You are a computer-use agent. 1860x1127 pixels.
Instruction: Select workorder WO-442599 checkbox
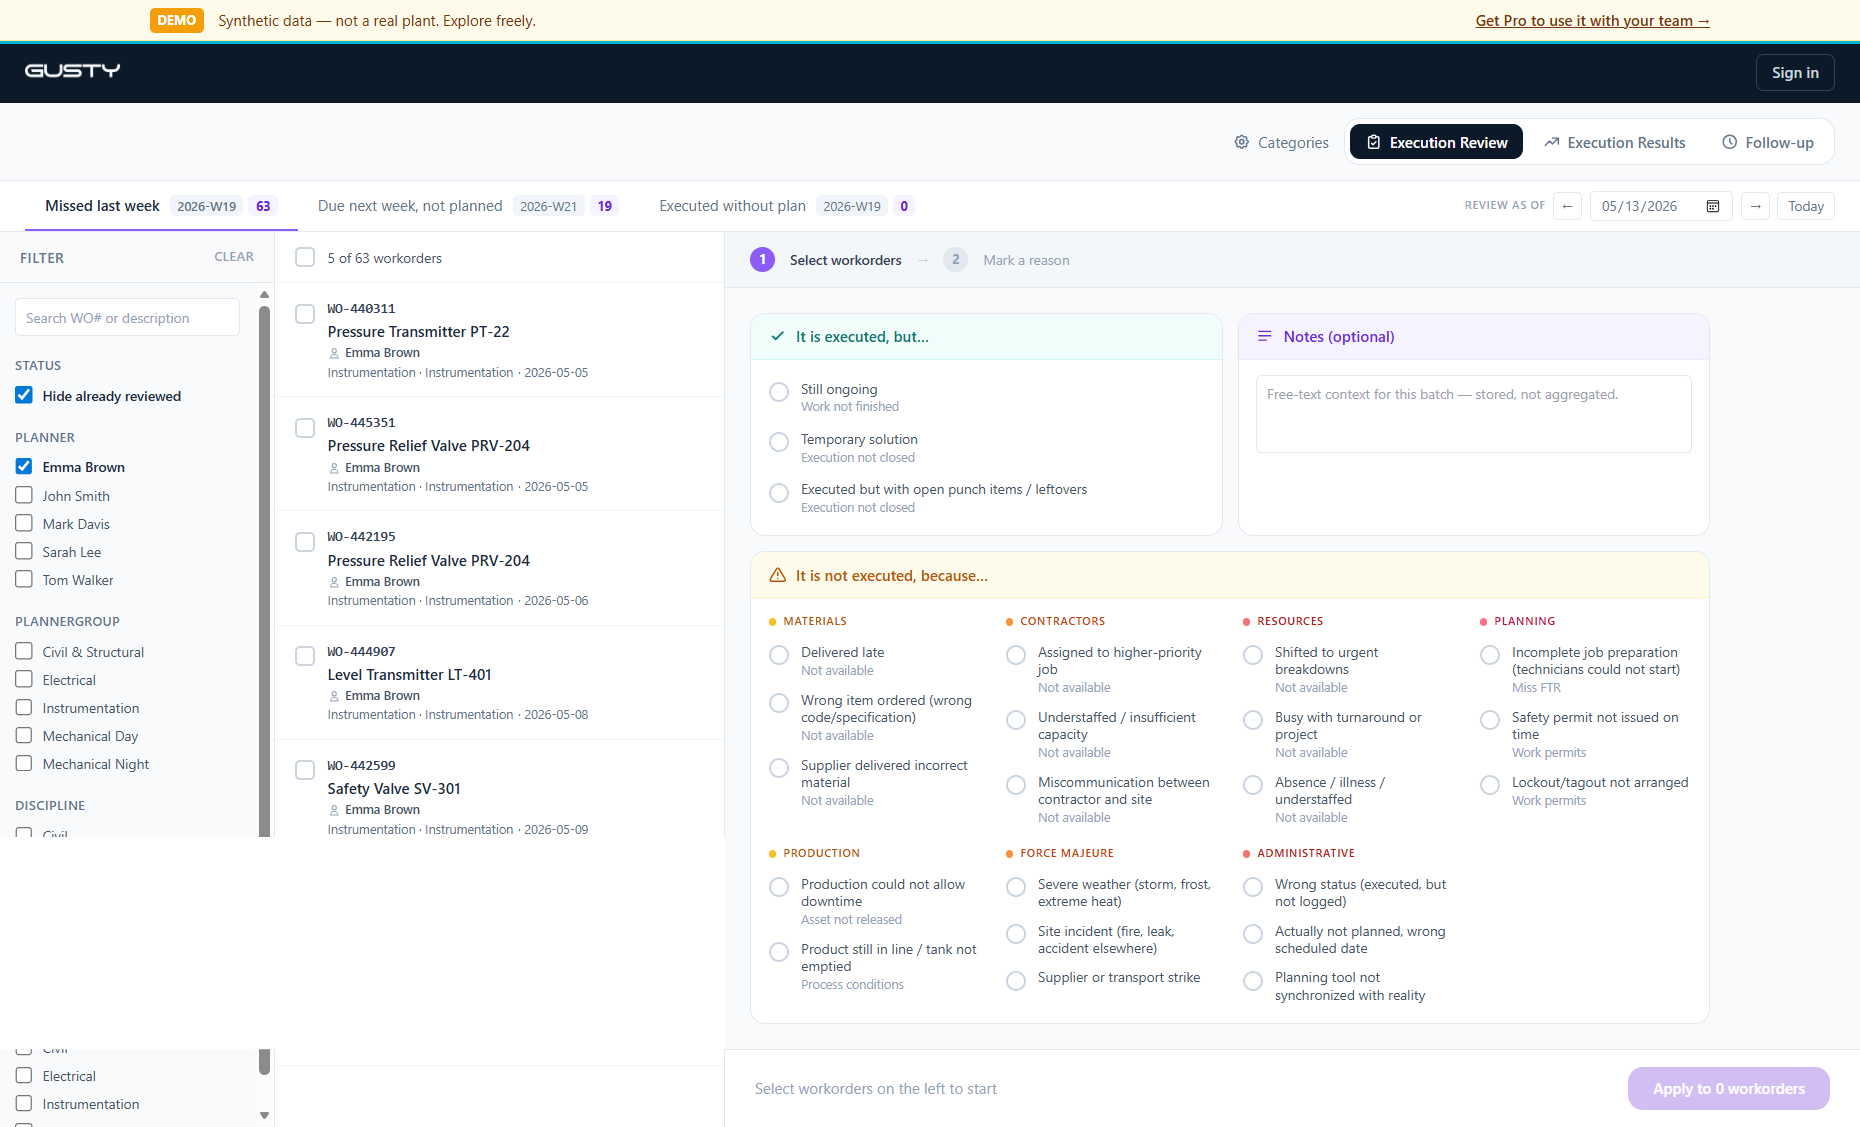click(305, 770)
